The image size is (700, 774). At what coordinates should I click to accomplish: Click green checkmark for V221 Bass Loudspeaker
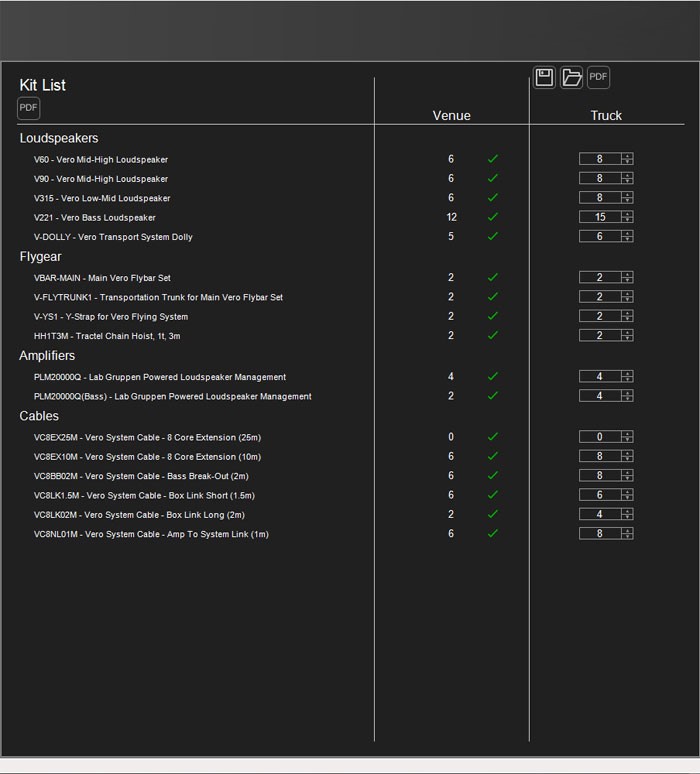tap(492, 217)
